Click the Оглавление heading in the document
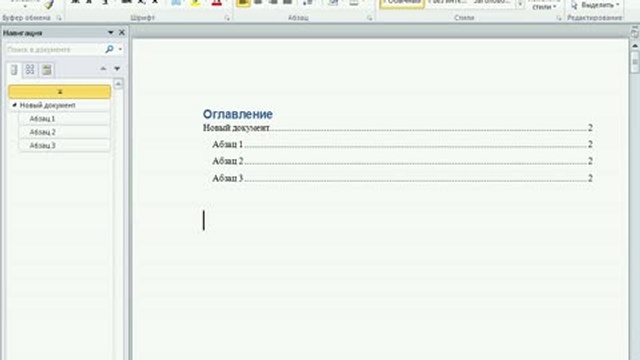The width and height of the screenshot is (640, 360). pos(238,114)
